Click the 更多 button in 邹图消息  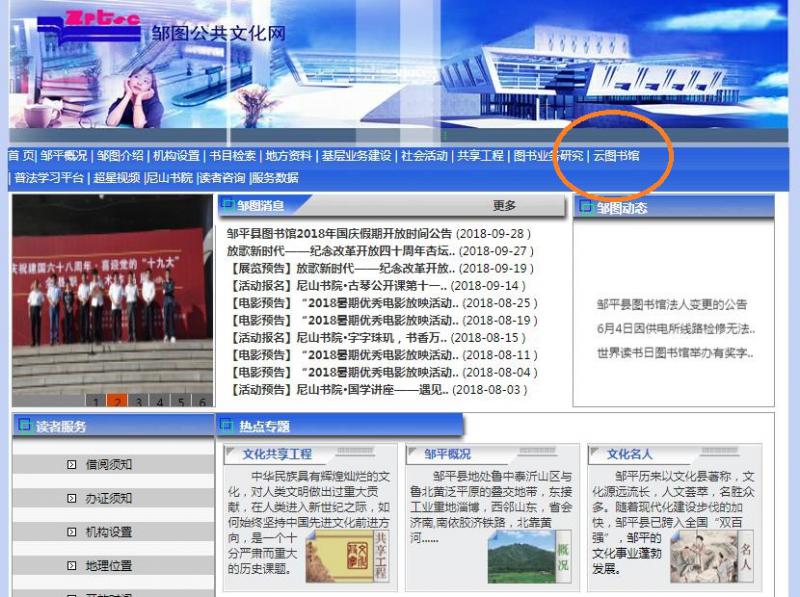(x=505, y=206)
